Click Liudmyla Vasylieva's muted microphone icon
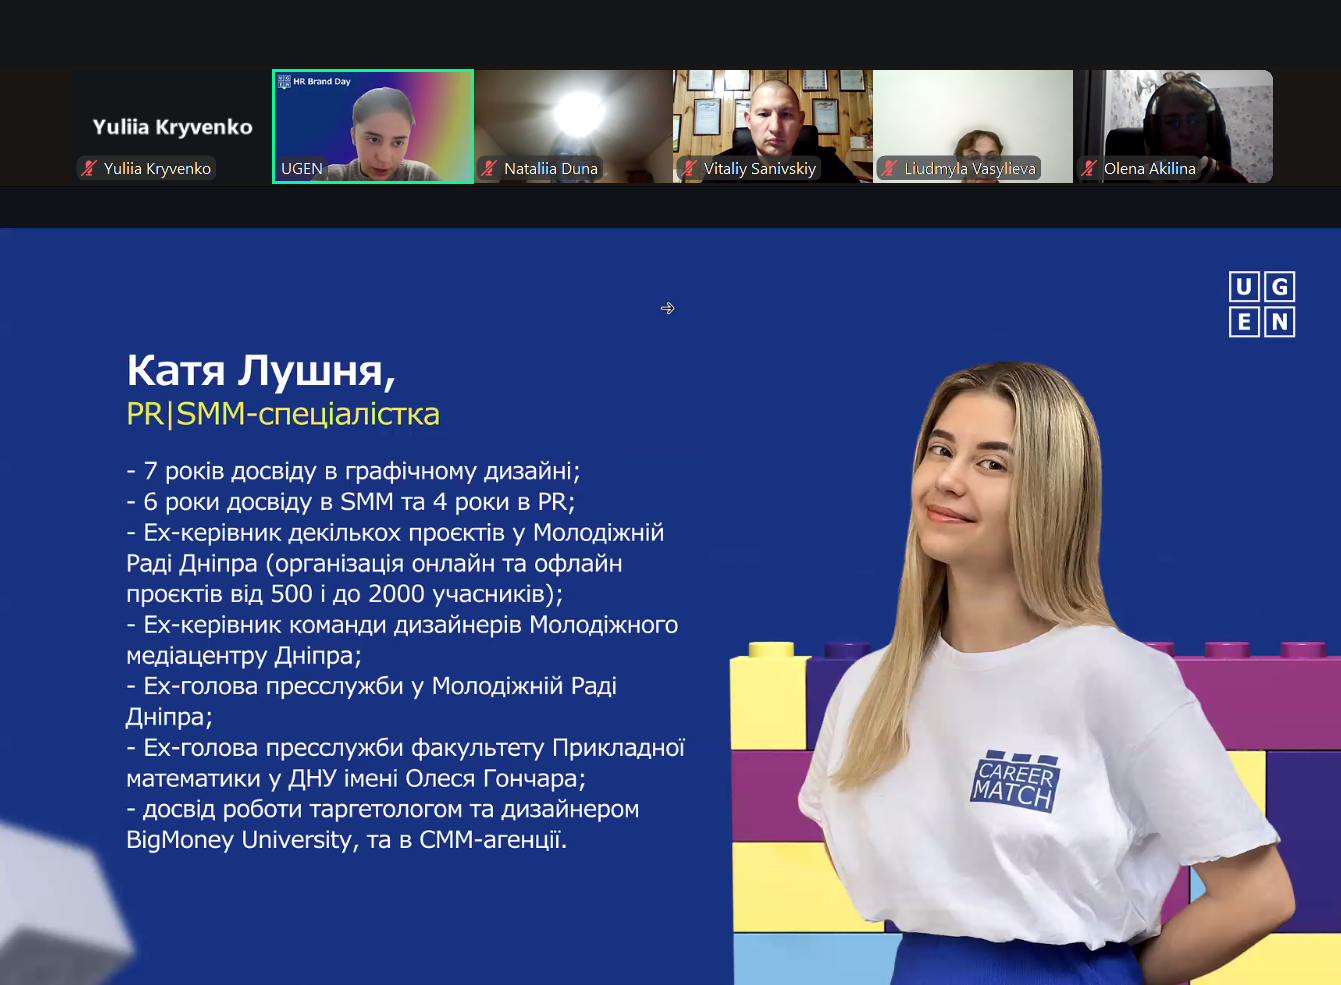Screen dimensions: 1341x985 [889, 168]
